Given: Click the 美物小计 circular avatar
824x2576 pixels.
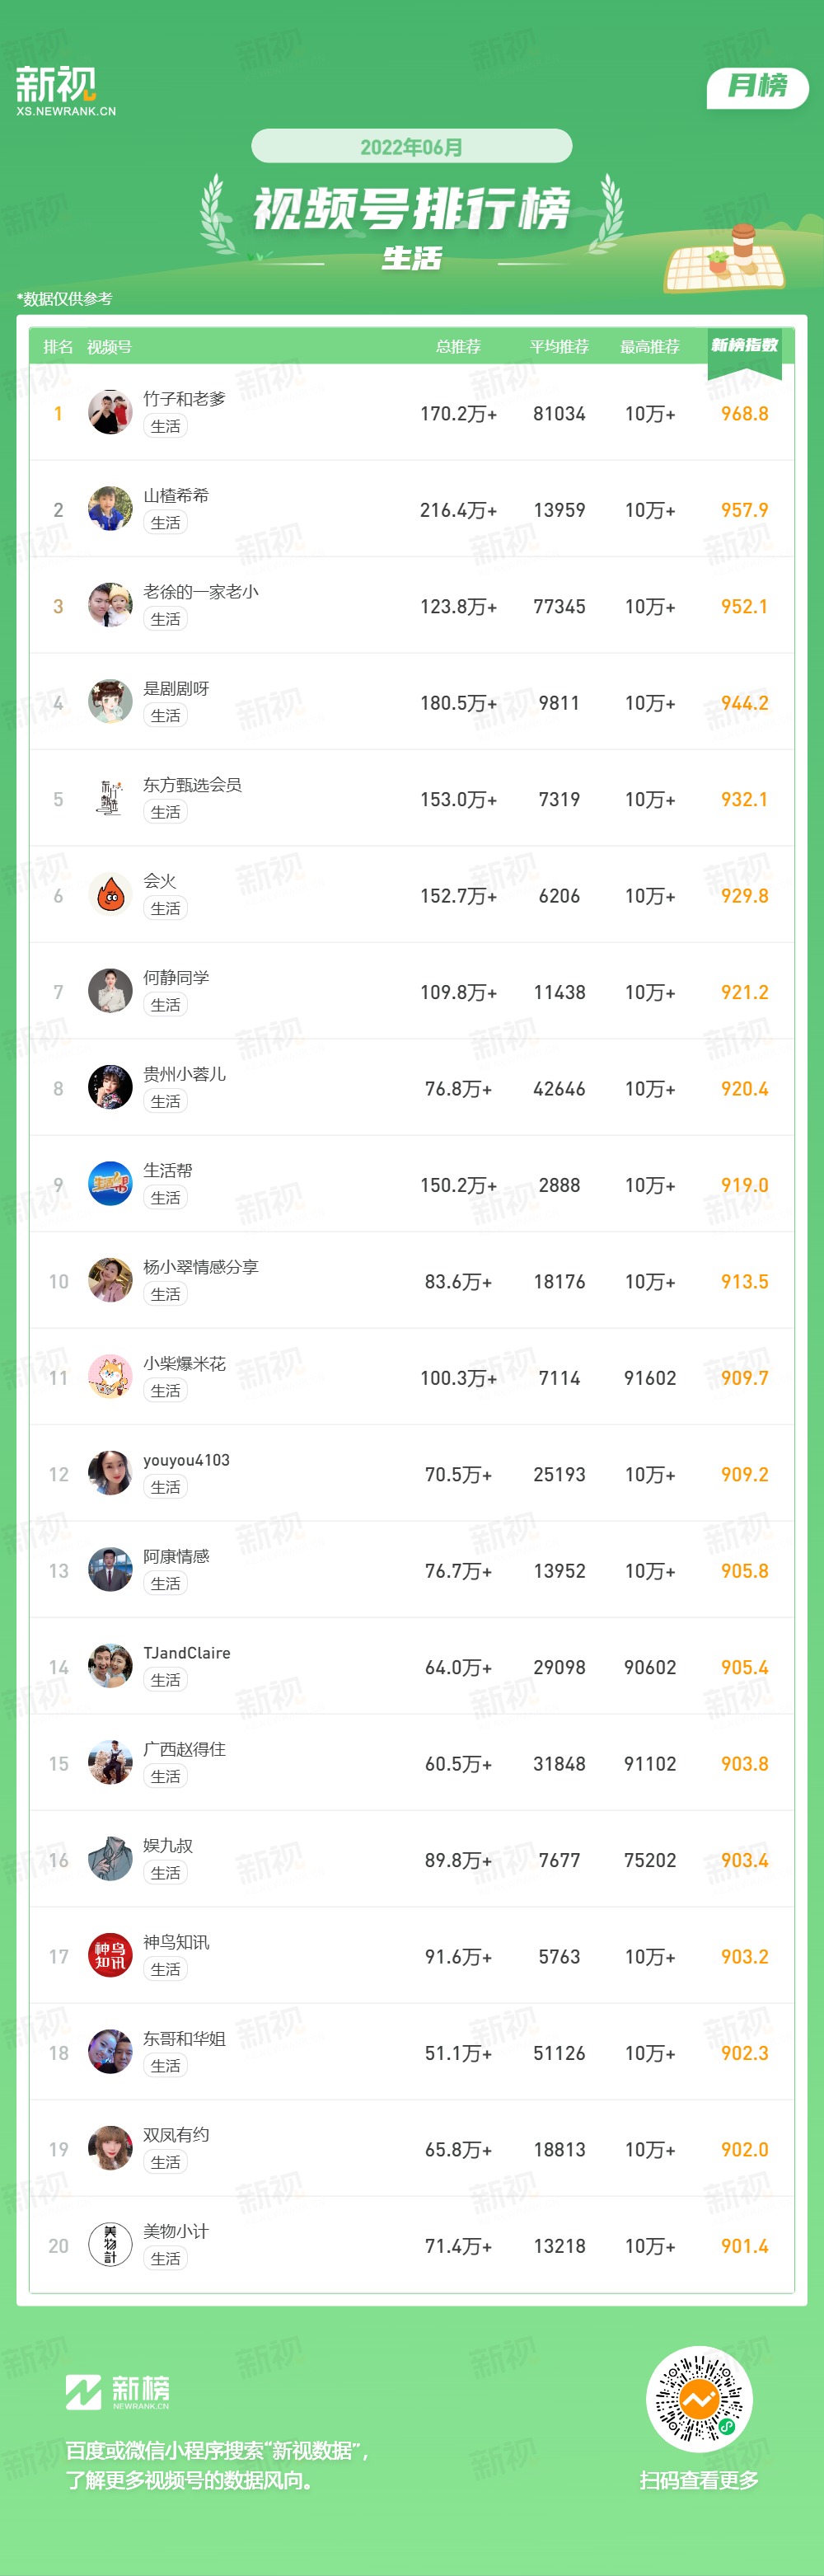Looking at the screenshot, I should click(x=110, y=2244).
